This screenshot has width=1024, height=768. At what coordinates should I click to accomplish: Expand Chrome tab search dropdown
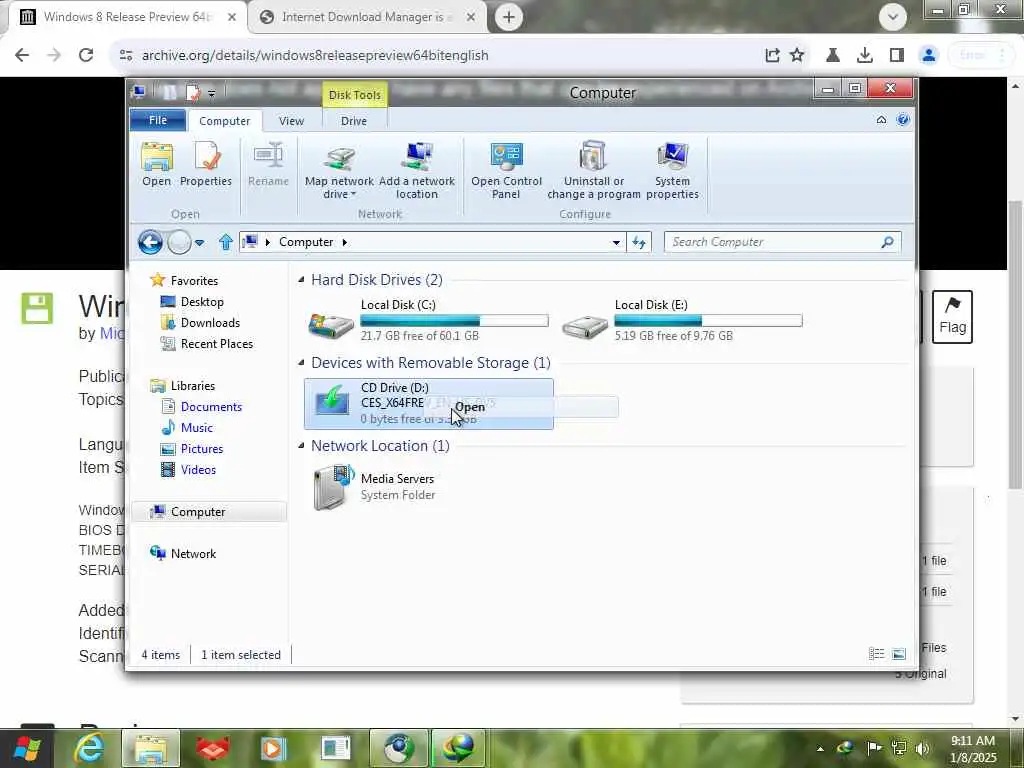893,16
